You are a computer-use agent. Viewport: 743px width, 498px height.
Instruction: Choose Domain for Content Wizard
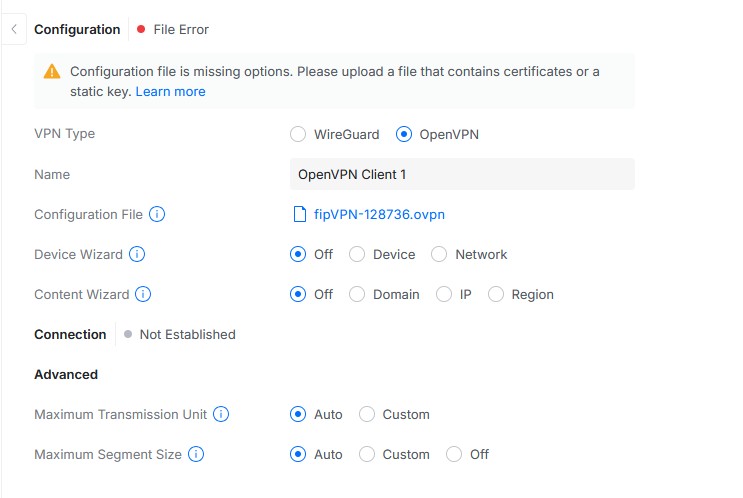click(x=357, y=294)
